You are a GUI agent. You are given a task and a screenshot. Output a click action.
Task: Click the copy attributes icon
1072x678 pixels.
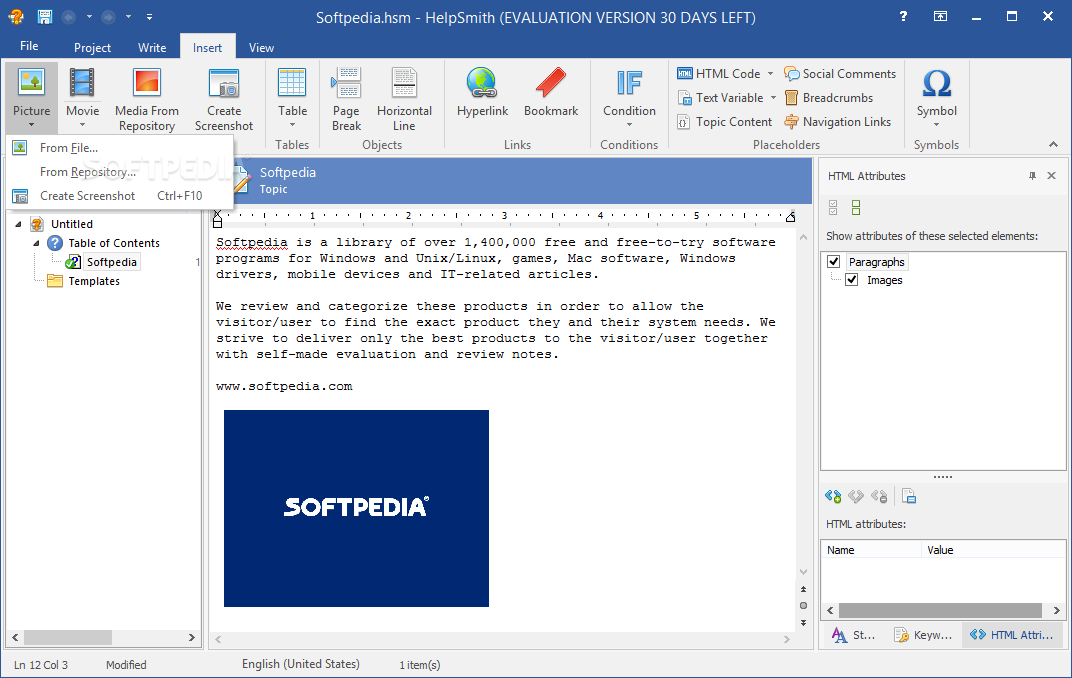click(x=909, y=496)
